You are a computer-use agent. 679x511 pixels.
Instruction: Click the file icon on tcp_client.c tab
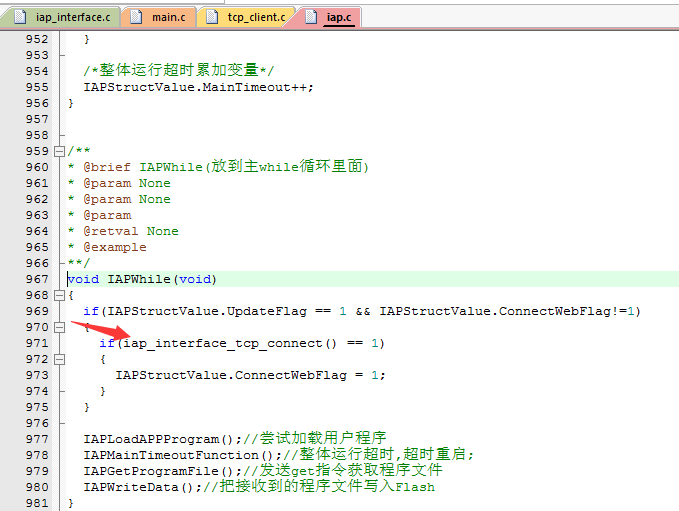click(212, 17)
